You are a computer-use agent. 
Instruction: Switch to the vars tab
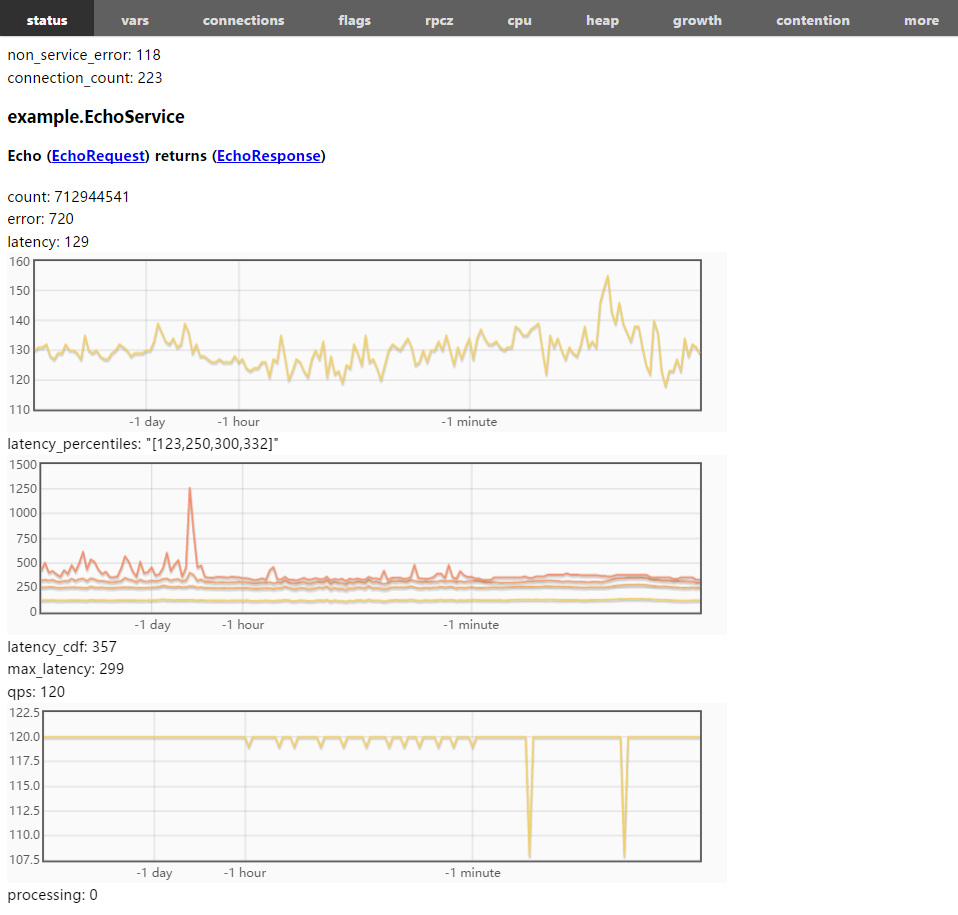pos(135,20)
